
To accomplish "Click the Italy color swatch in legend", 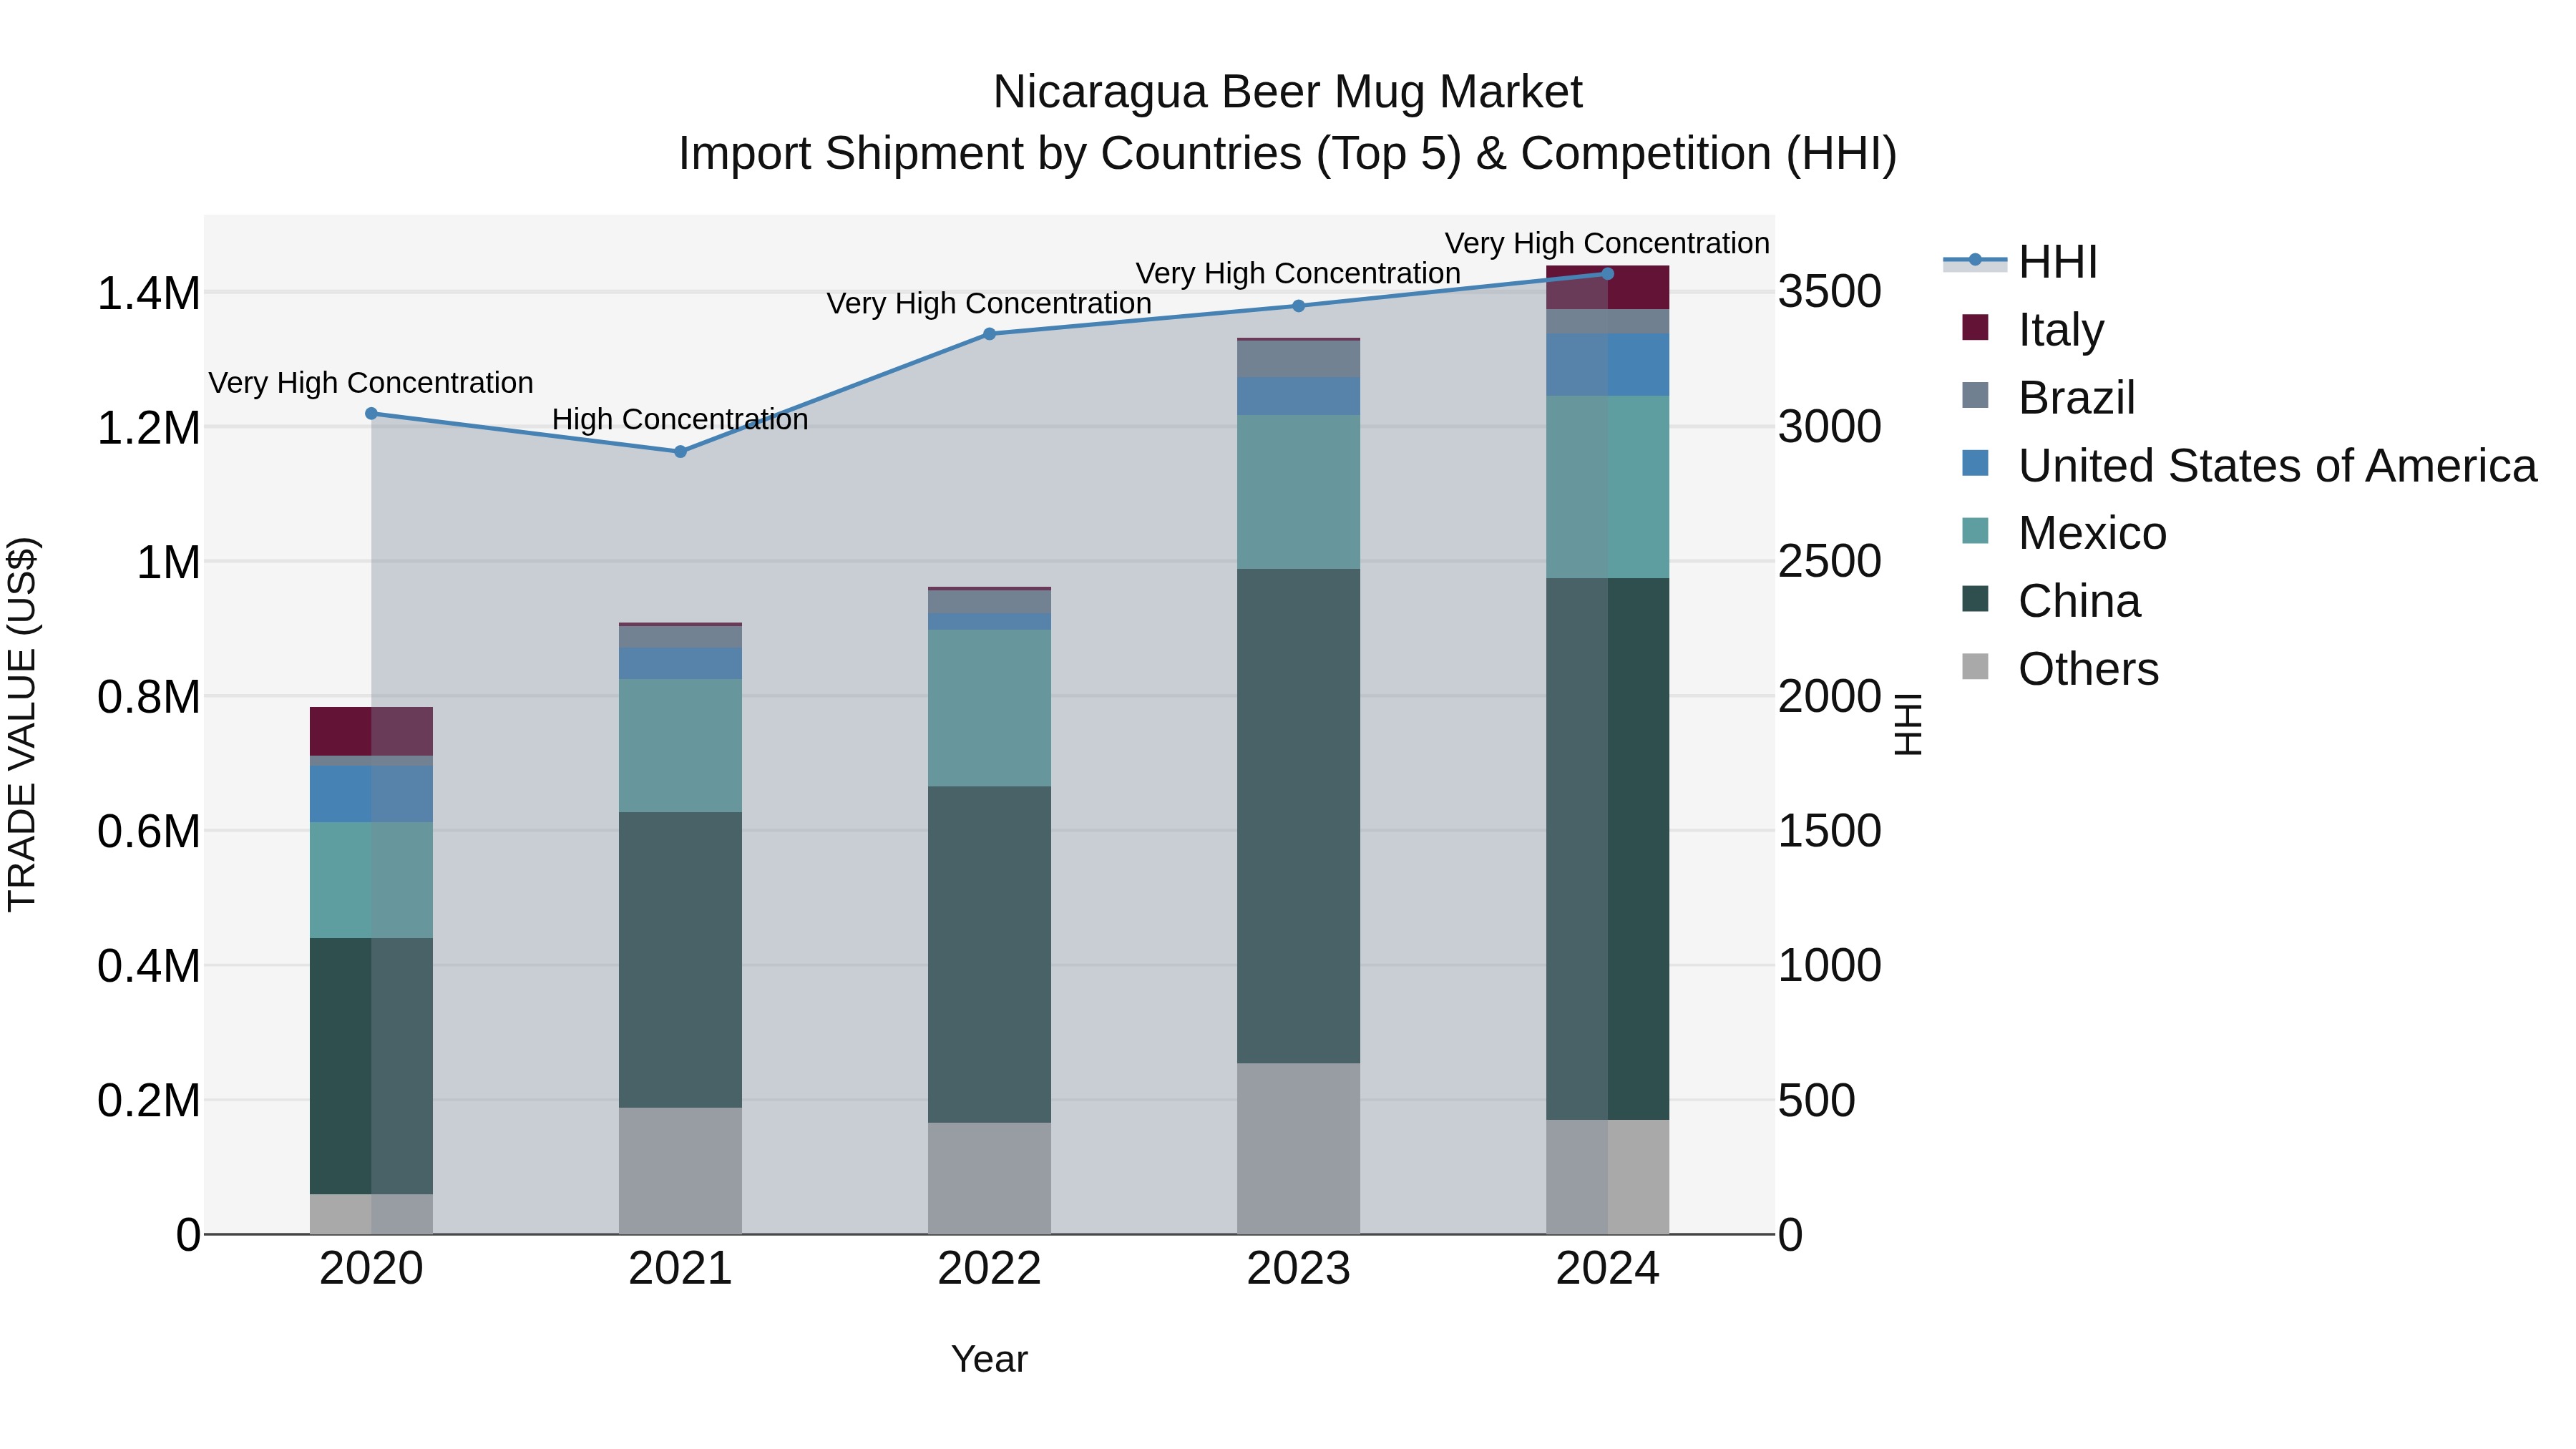I will 1975,327.
